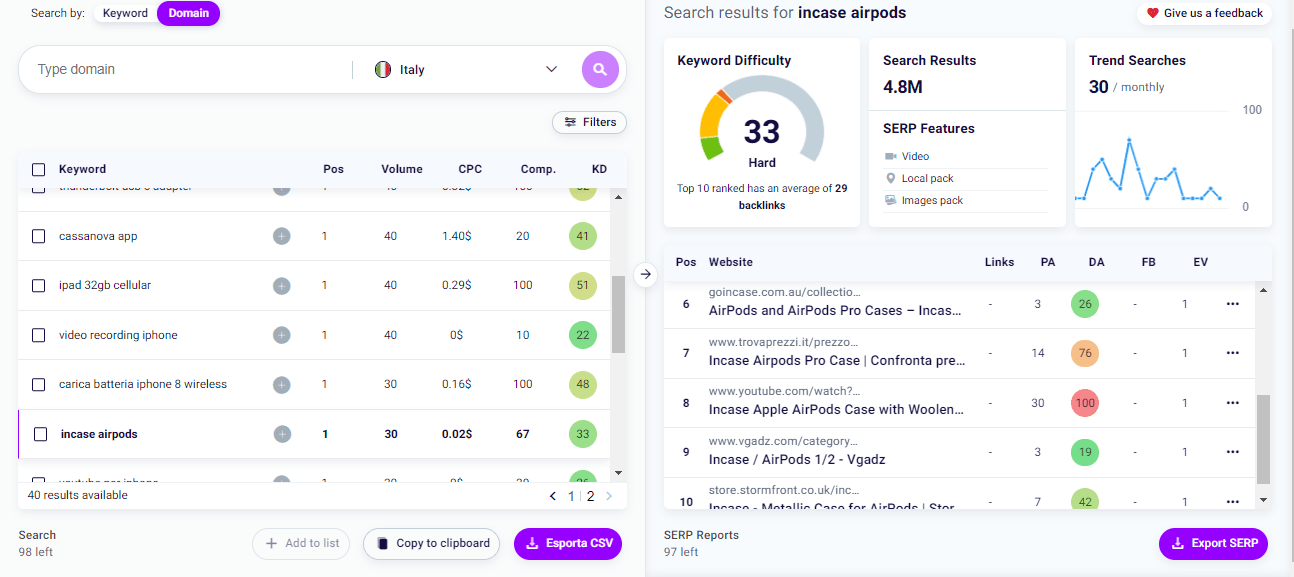Click the Local pack map pin icon
This screenshot has width=1294, height=577.
889,178
